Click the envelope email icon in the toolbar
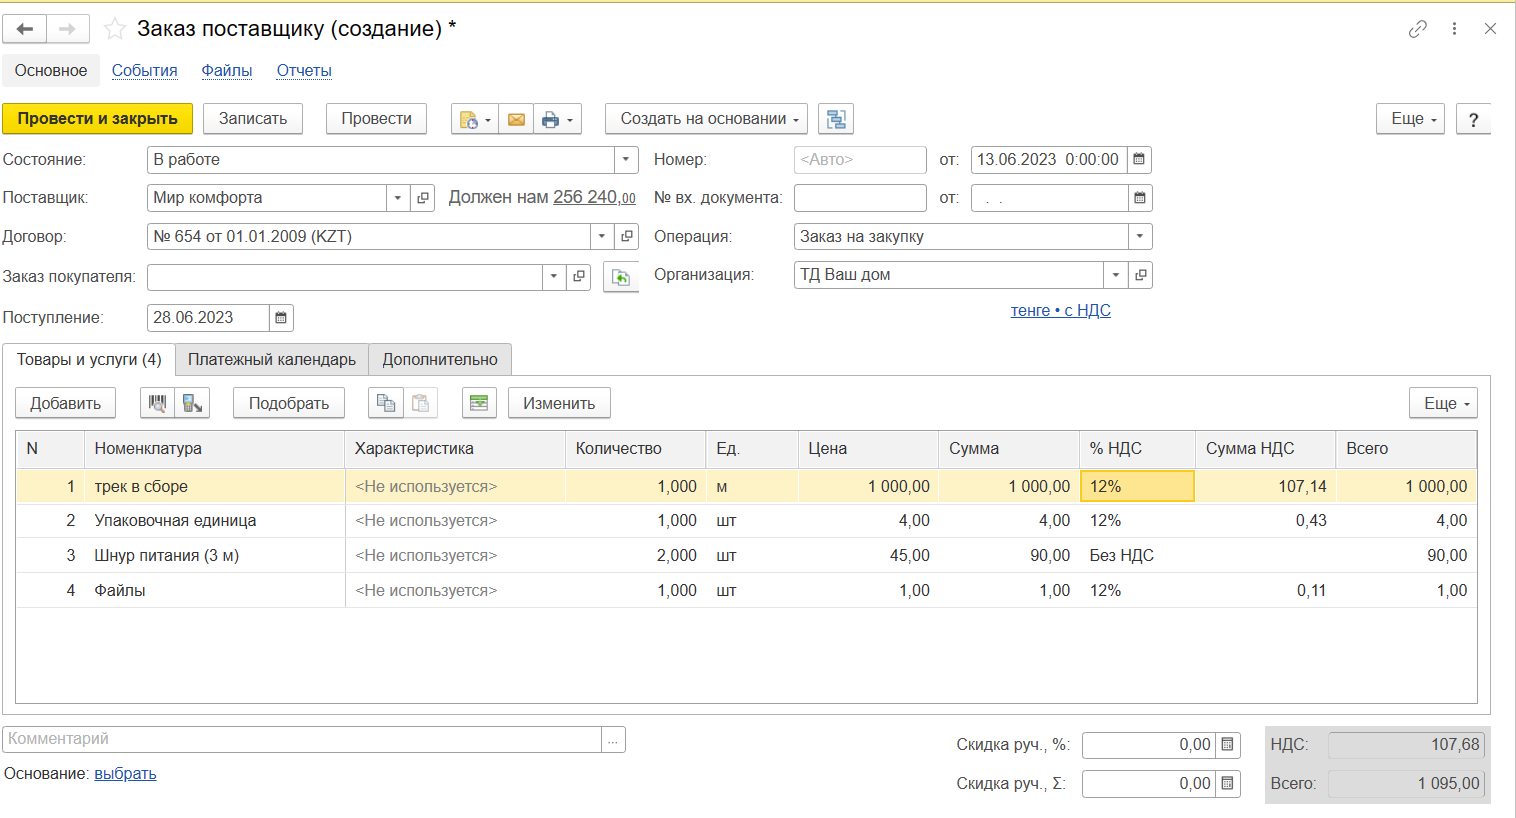 pyautogui.click(x=516, y=119)
